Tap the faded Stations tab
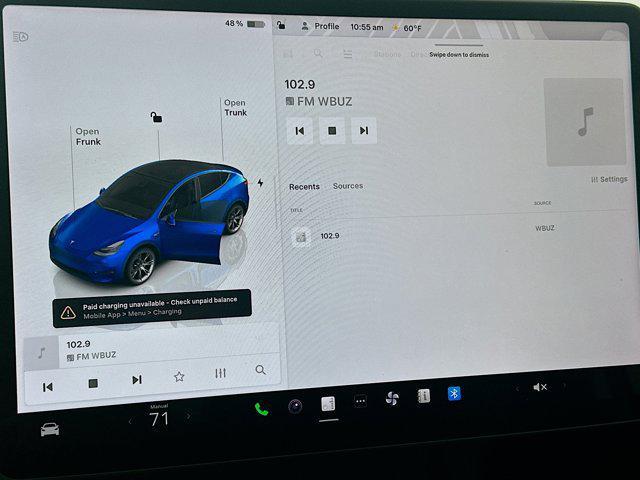Viewport: 640px width, 480px height. coord(387,54)
